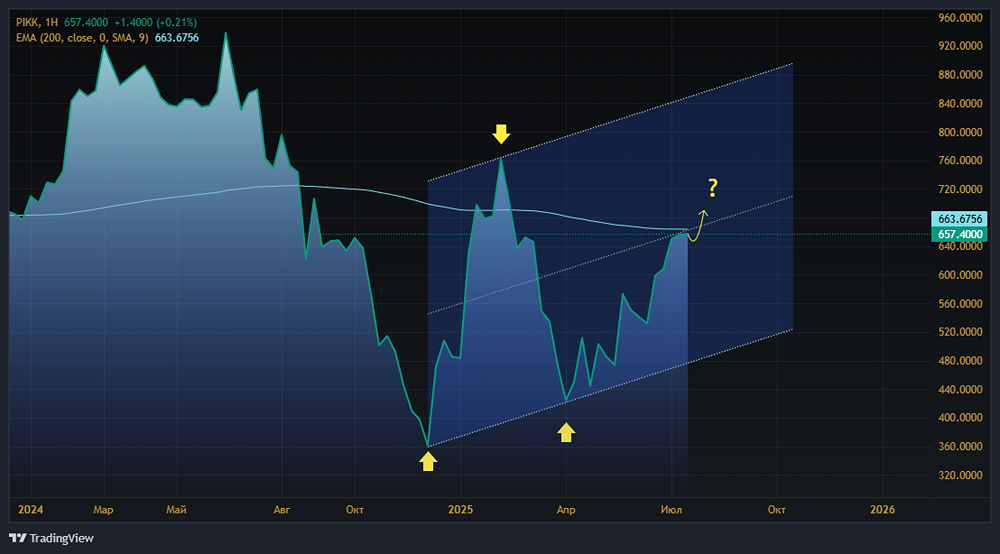Image resolution: width=1000 pixels, height=554 pixels.
Task: Click the PIKK, 1H symbol label
Action: [37, 22]
